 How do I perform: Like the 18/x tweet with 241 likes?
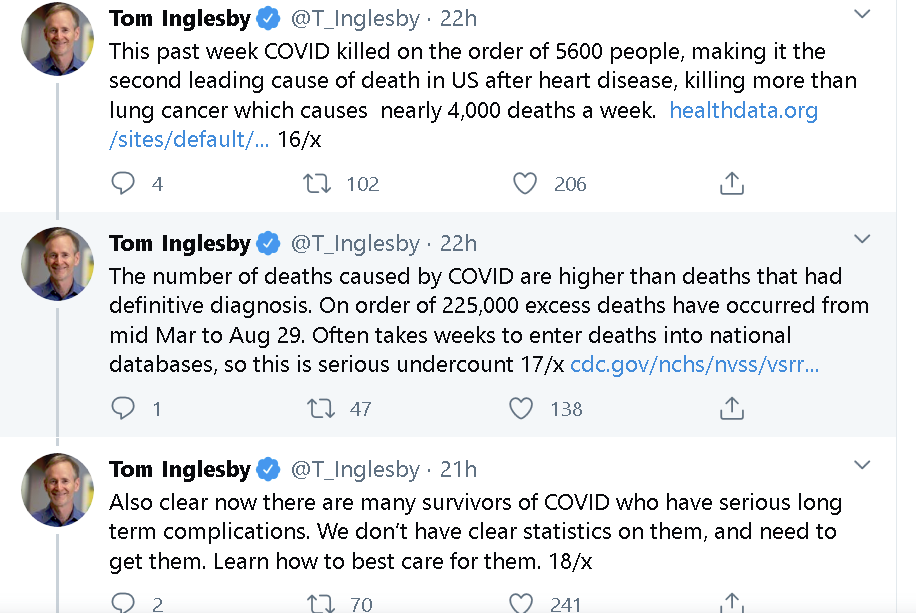[521, 603]
